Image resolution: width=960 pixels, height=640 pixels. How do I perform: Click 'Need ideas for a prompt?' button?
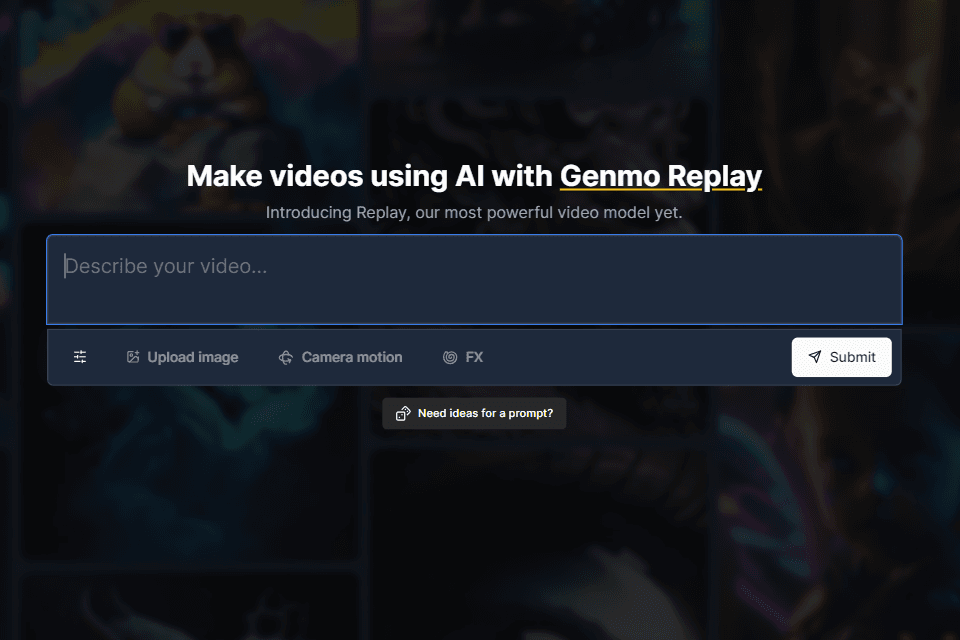[x=474, y=413]
